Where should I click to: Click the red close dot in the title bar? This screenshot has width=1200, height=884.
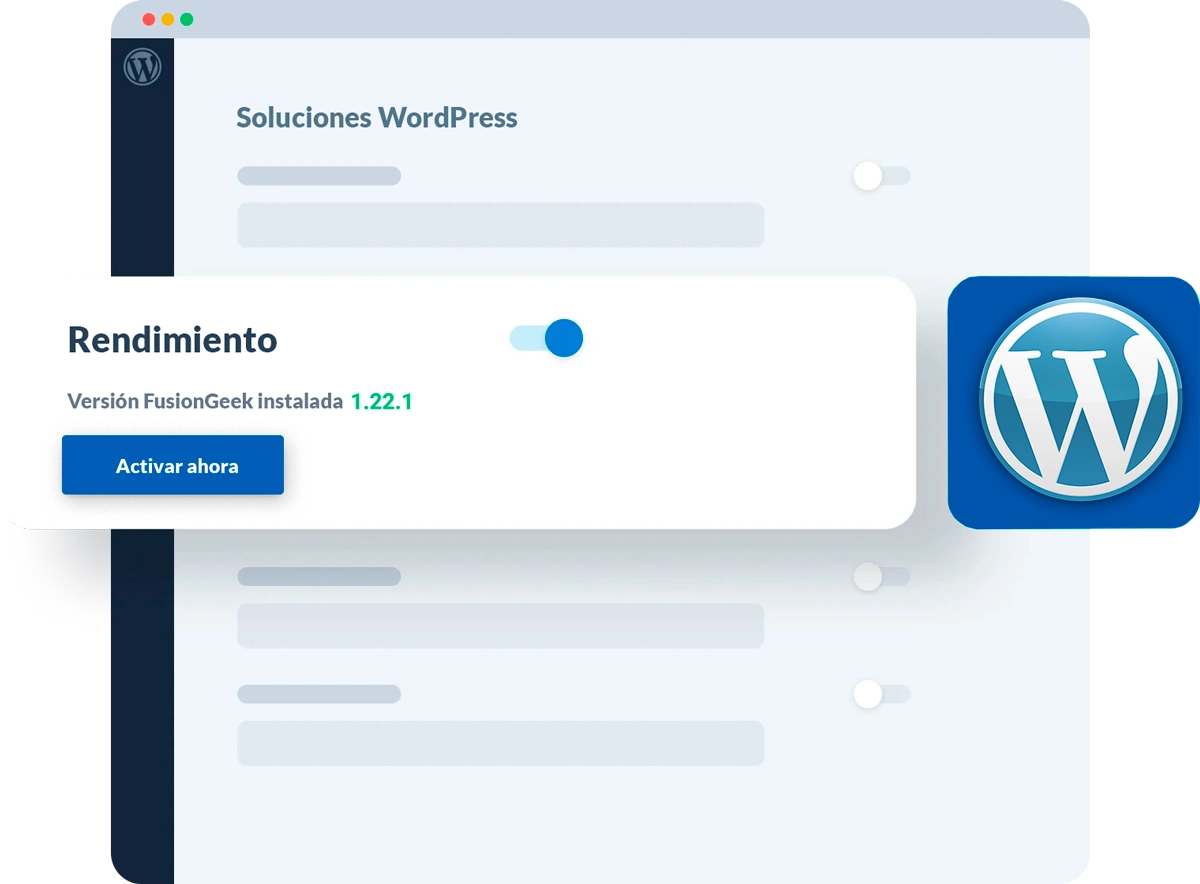[x=149, y=20]
